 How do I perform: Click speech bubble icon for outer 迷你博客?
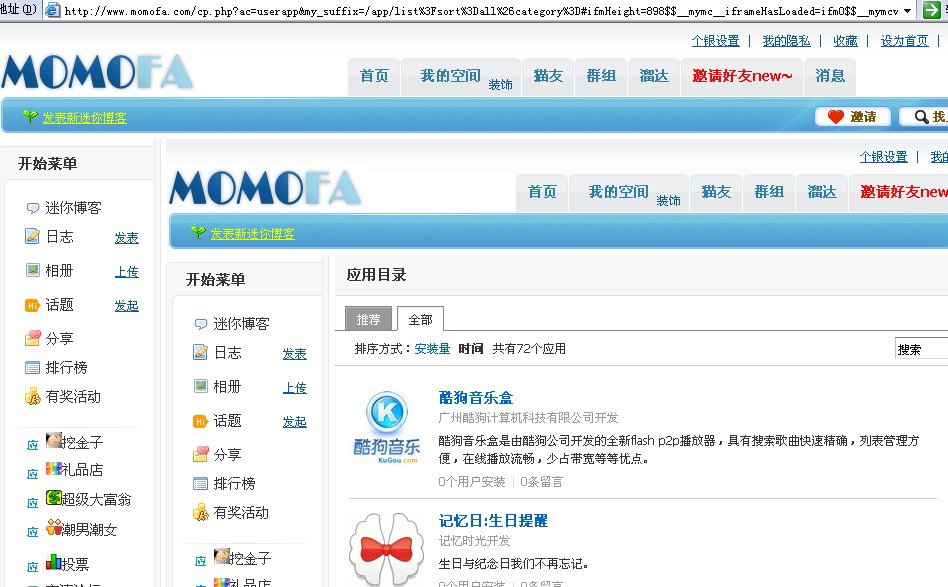pyautogui.click(x=33, y=208)
